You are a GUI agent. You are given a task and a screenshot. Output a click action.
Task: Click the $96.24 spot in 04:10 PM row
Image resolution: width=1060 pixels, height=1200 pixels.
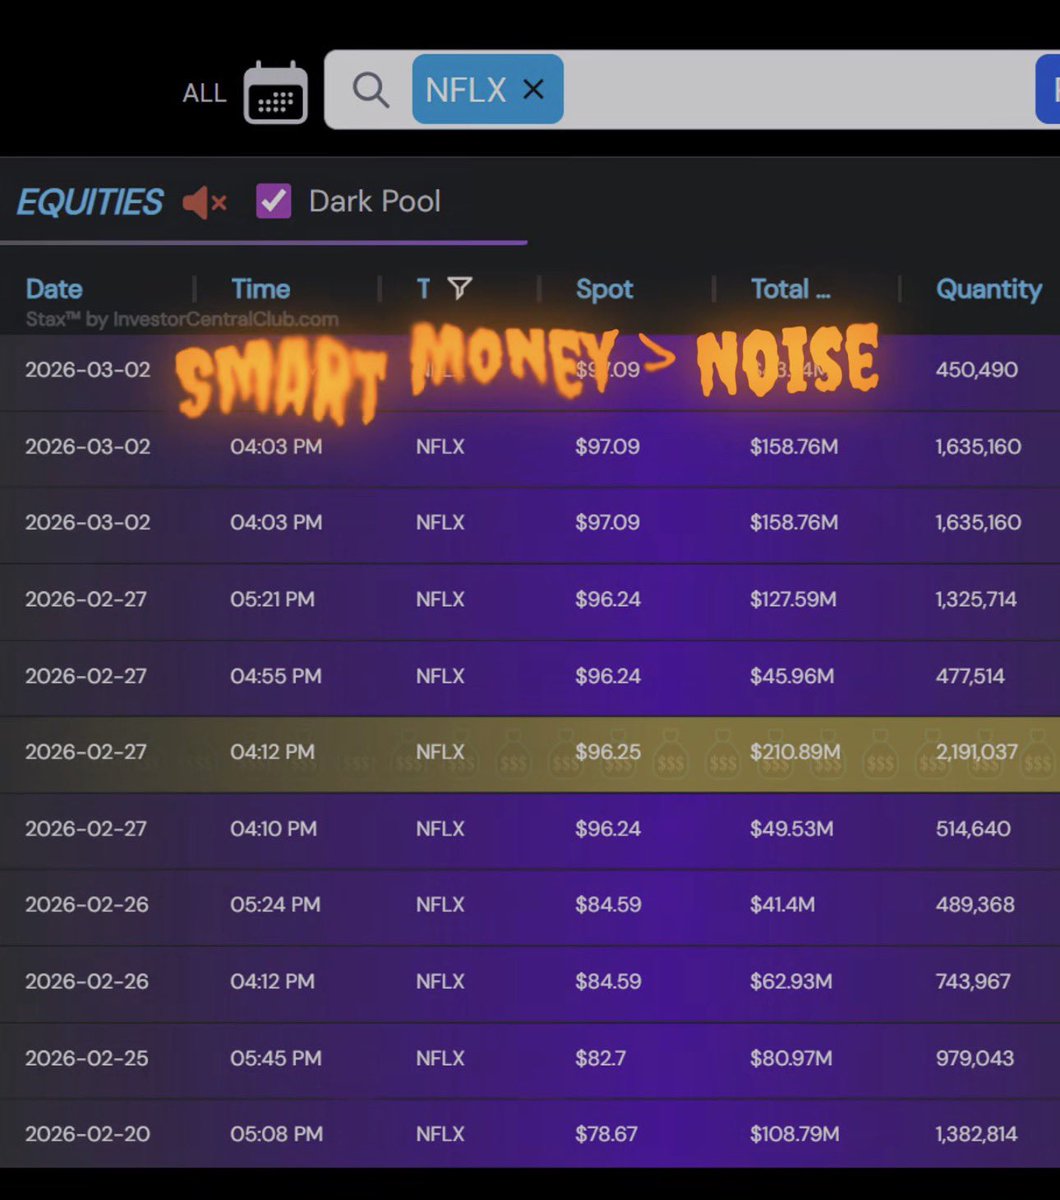pos(608,828)
